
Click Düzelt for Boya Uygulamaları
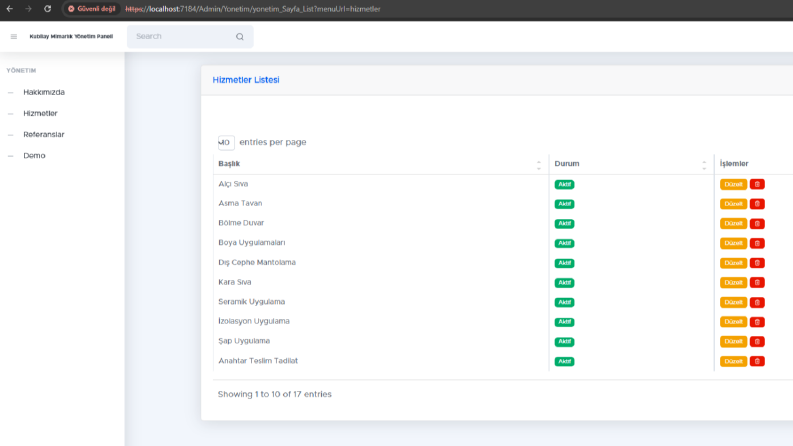733,243
